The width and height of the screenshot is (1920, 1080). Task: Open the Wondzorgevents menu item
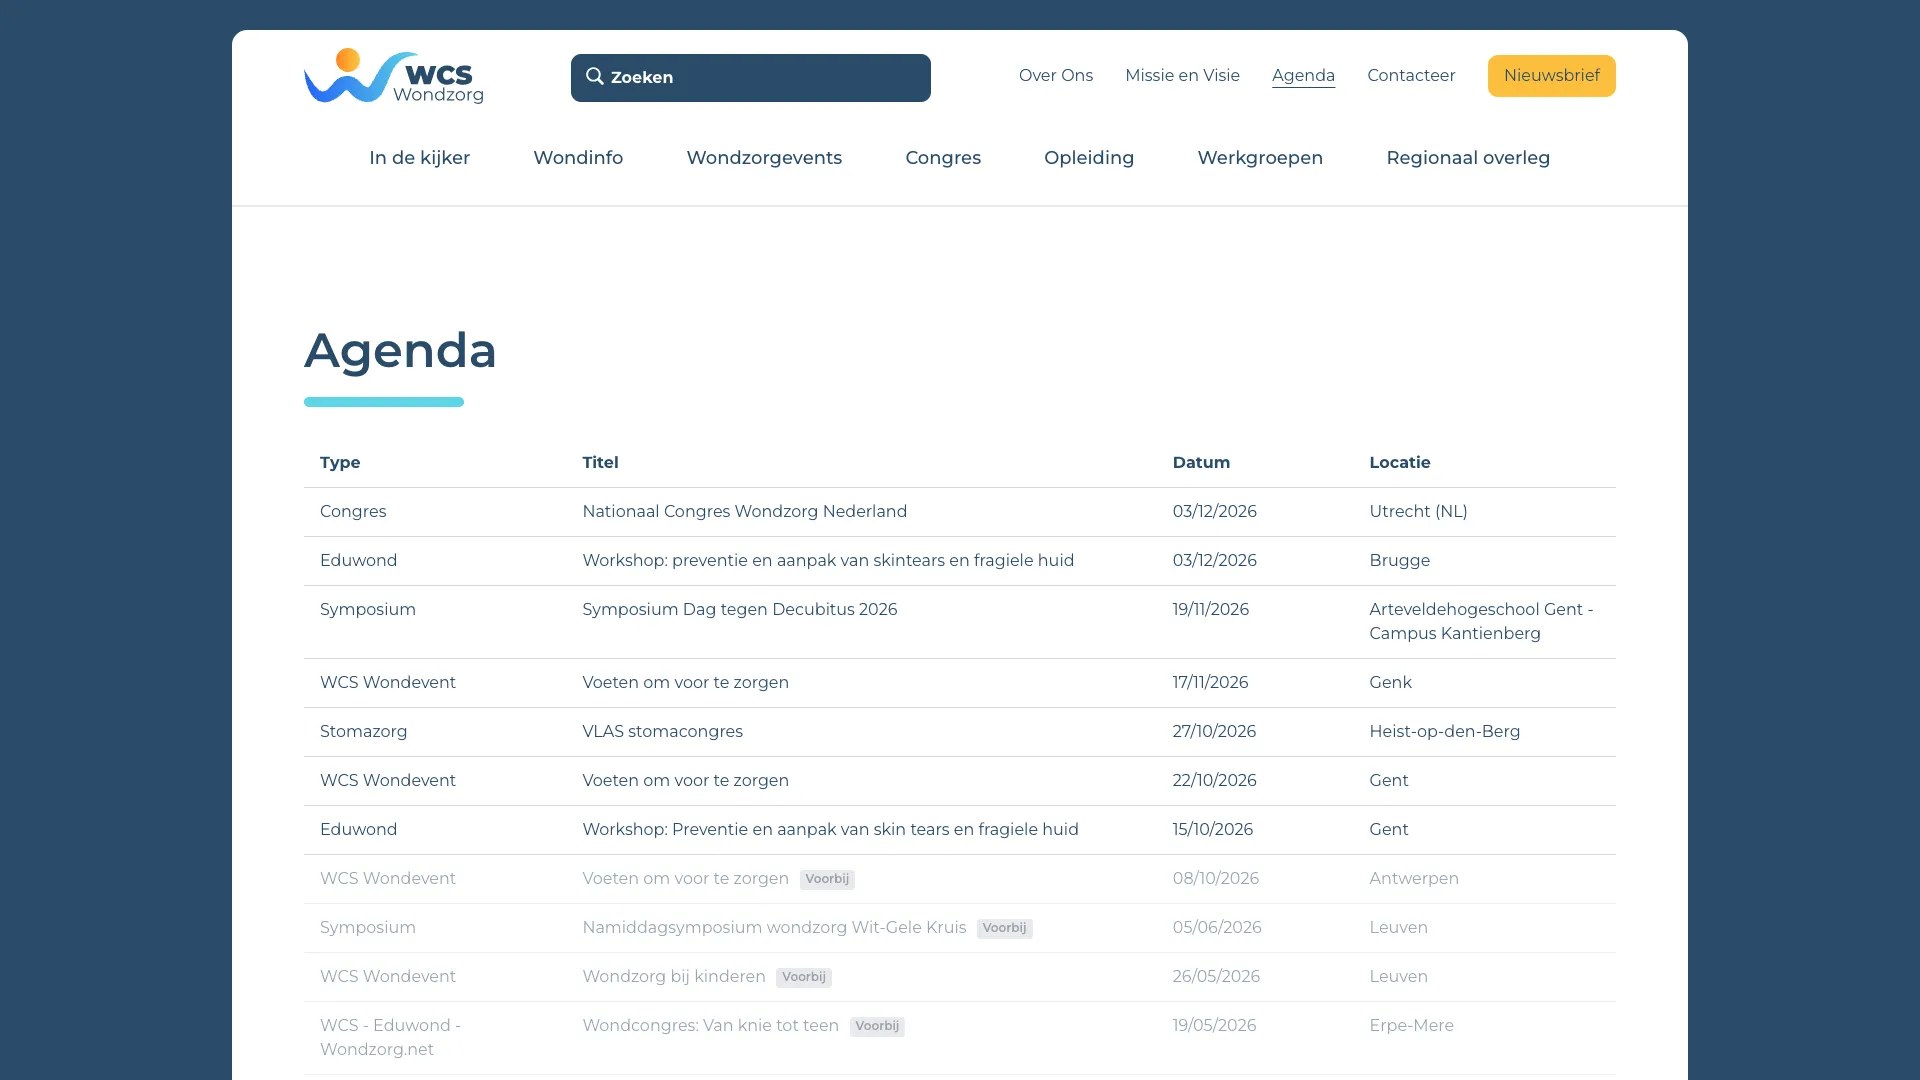pos(764,158)
